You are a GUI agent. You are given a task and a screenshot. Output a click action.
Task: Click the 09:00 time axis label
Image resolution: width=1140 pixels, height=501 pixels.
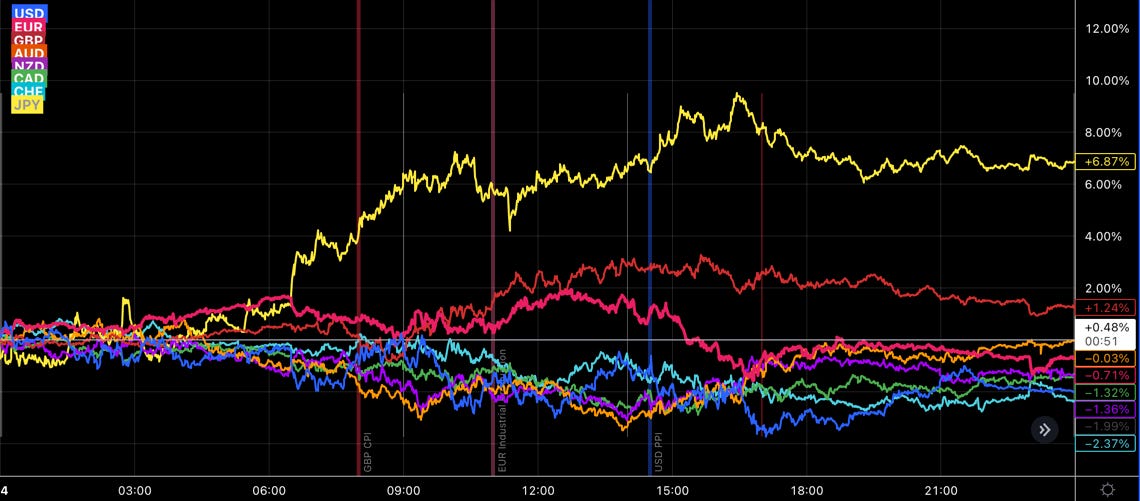pyautogui.click(x=403, y=490)
